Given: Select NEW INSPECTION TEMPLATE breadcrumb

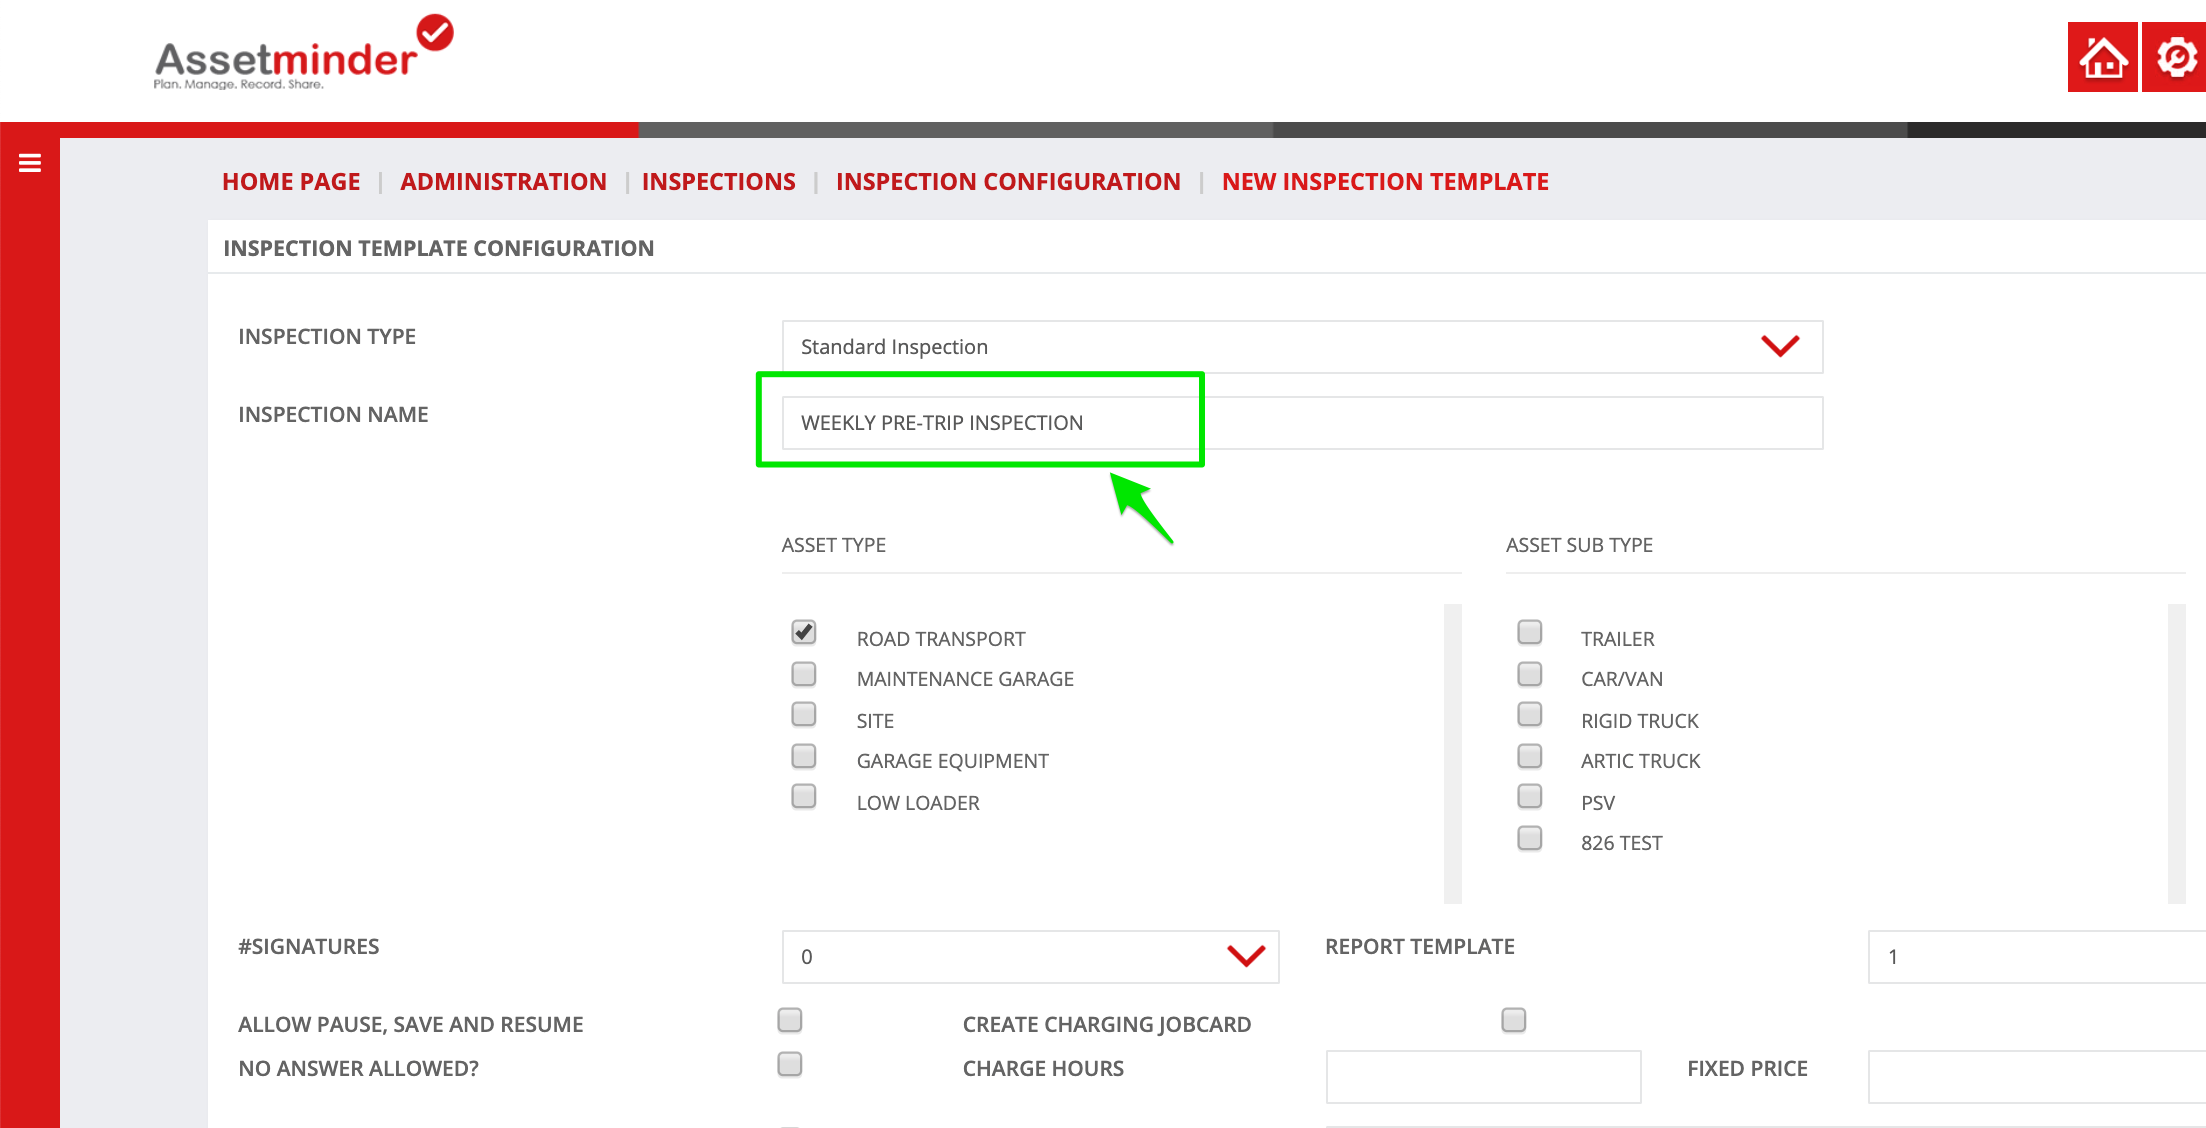Looking at the screenshot, I should click(1385, 181).
